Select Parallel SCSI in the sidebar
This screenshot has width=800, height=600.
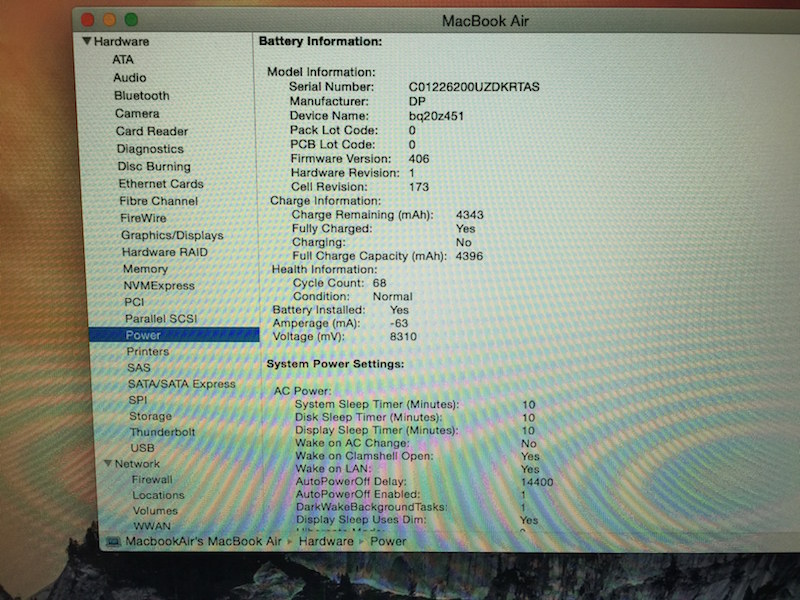click(x=161, y=318)
